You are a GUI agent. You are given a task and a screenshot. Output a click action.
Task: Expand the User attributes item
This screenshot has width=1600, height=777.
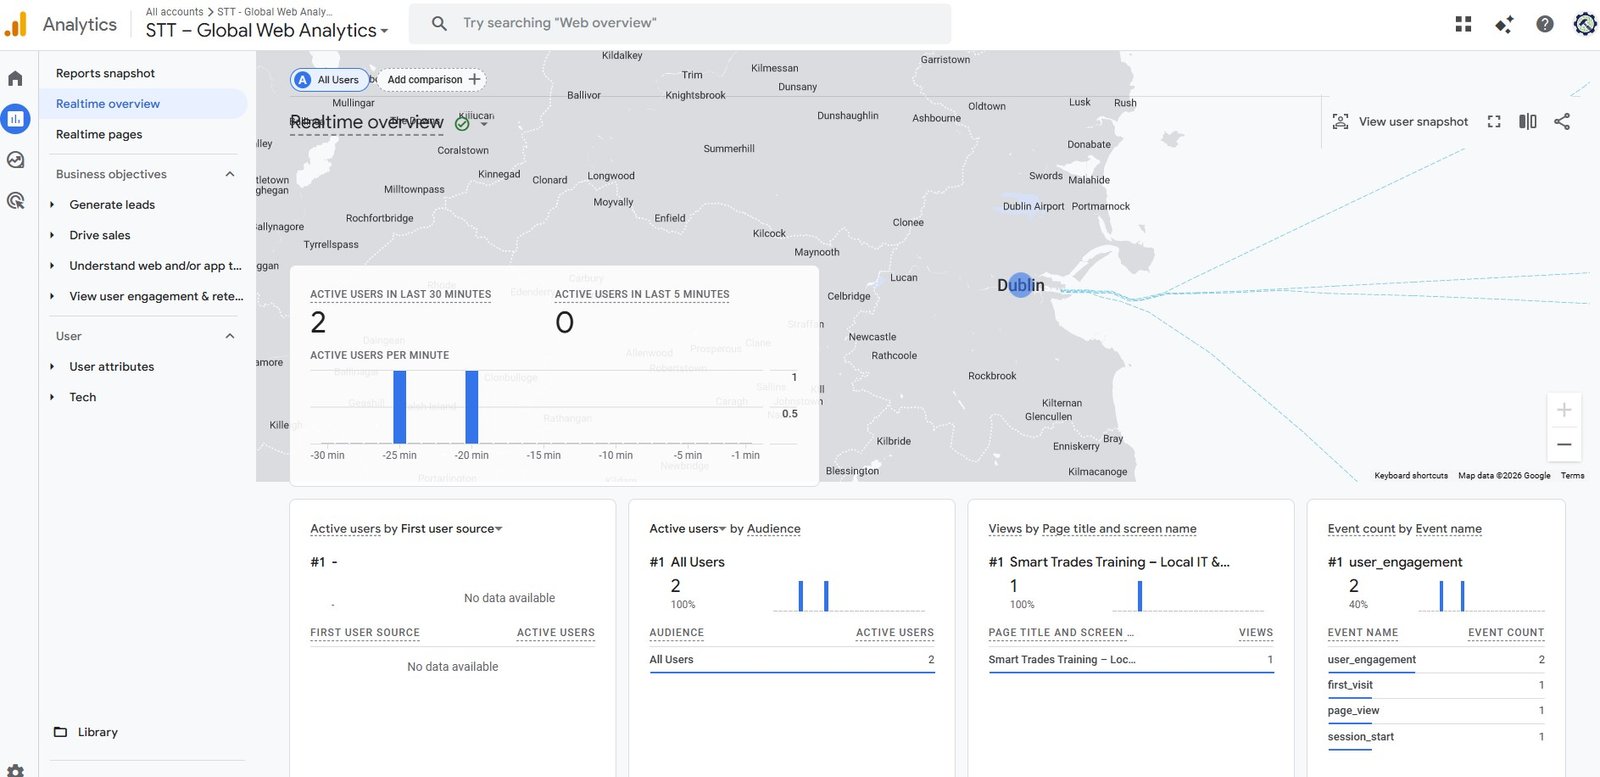52,367
